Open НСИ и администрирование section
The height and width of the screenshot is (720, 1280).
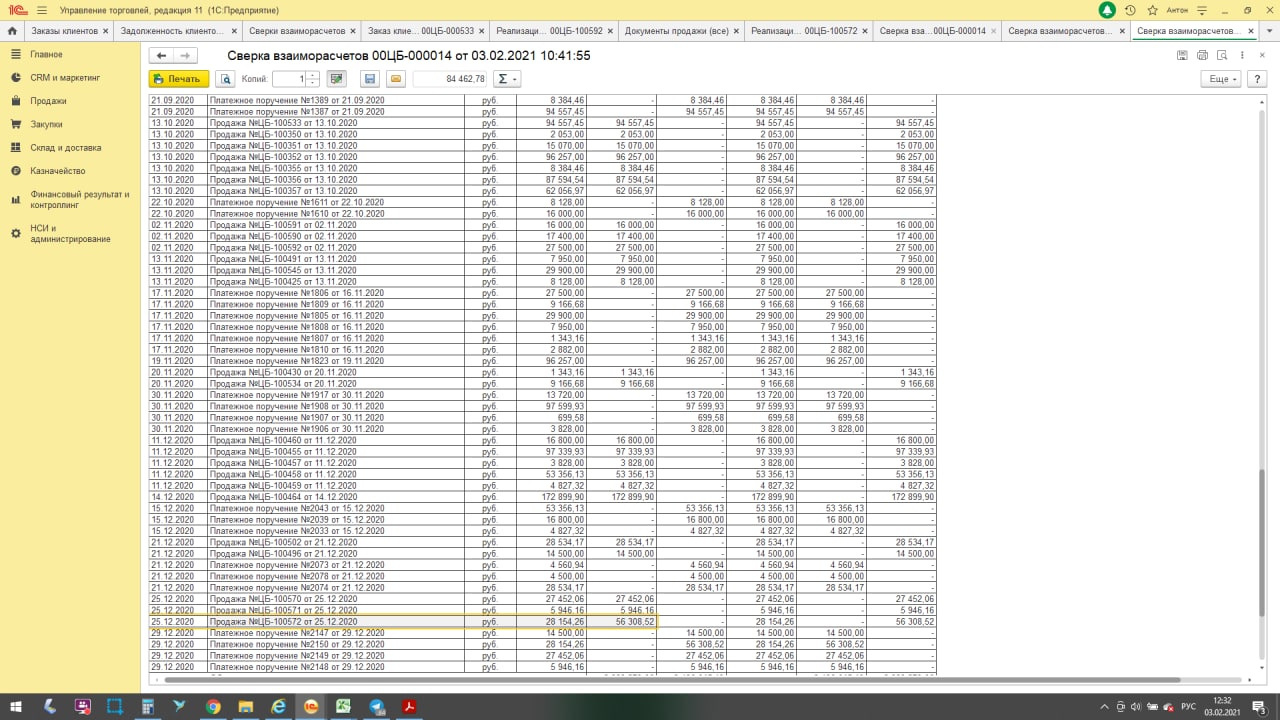pos(70,233)
